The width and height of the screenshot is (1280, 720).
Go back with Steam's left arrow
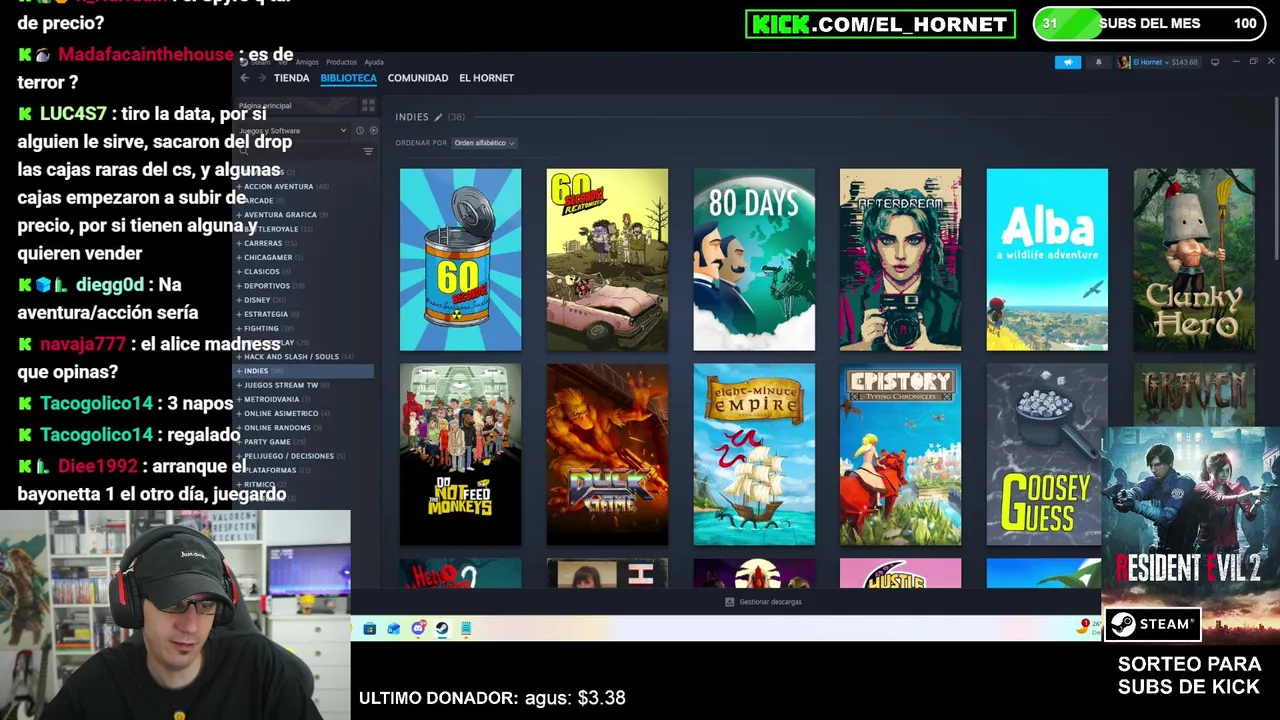pos(244,78)
